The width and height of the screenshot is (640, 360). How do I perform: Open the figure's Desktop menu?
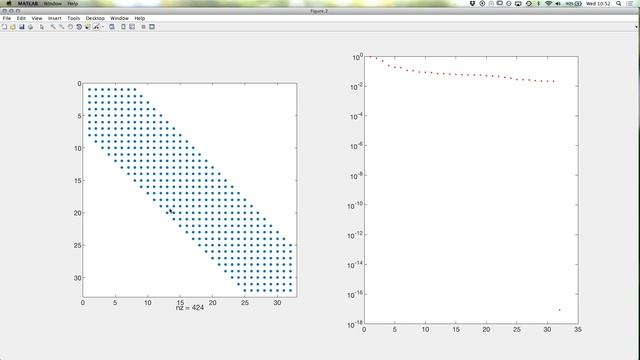point(95,18)
